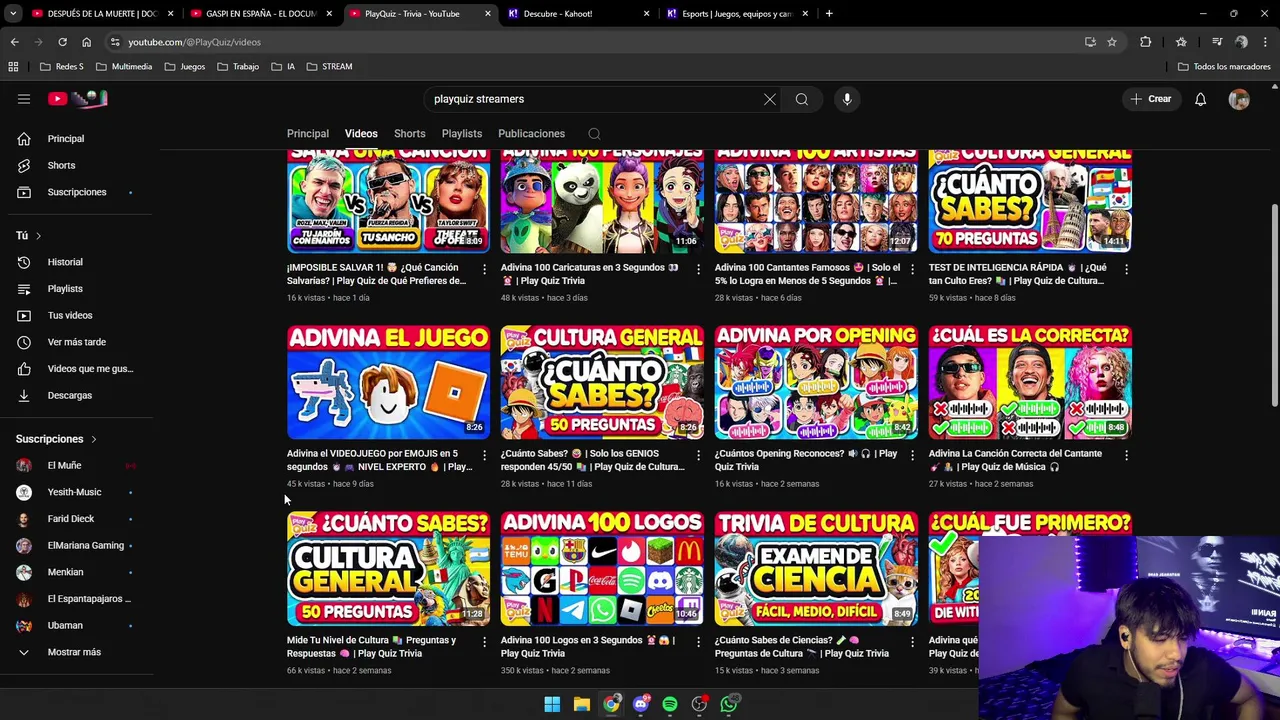Switch to the channel Principal tab
Viewport: 1280px width, 720px height.
[x=308, y=134]
